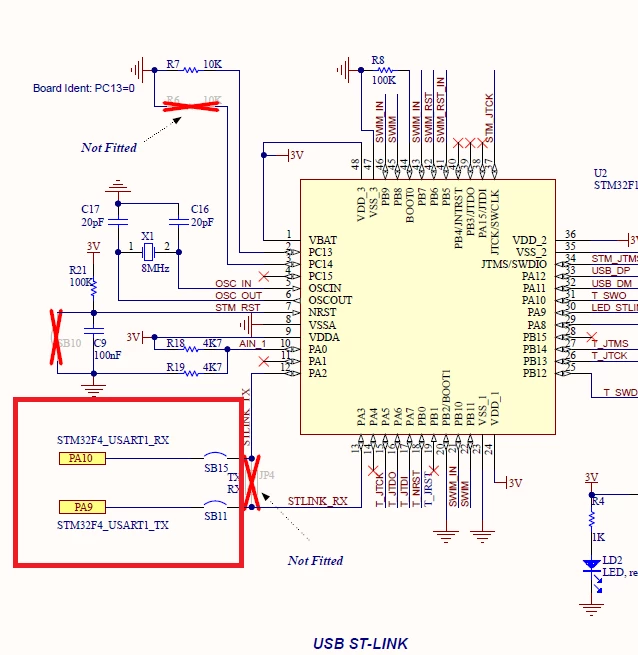Click the SB15 solder bridge symbol
The height and width of the screenshot is (655, 638).
click(x=215, y=456)
